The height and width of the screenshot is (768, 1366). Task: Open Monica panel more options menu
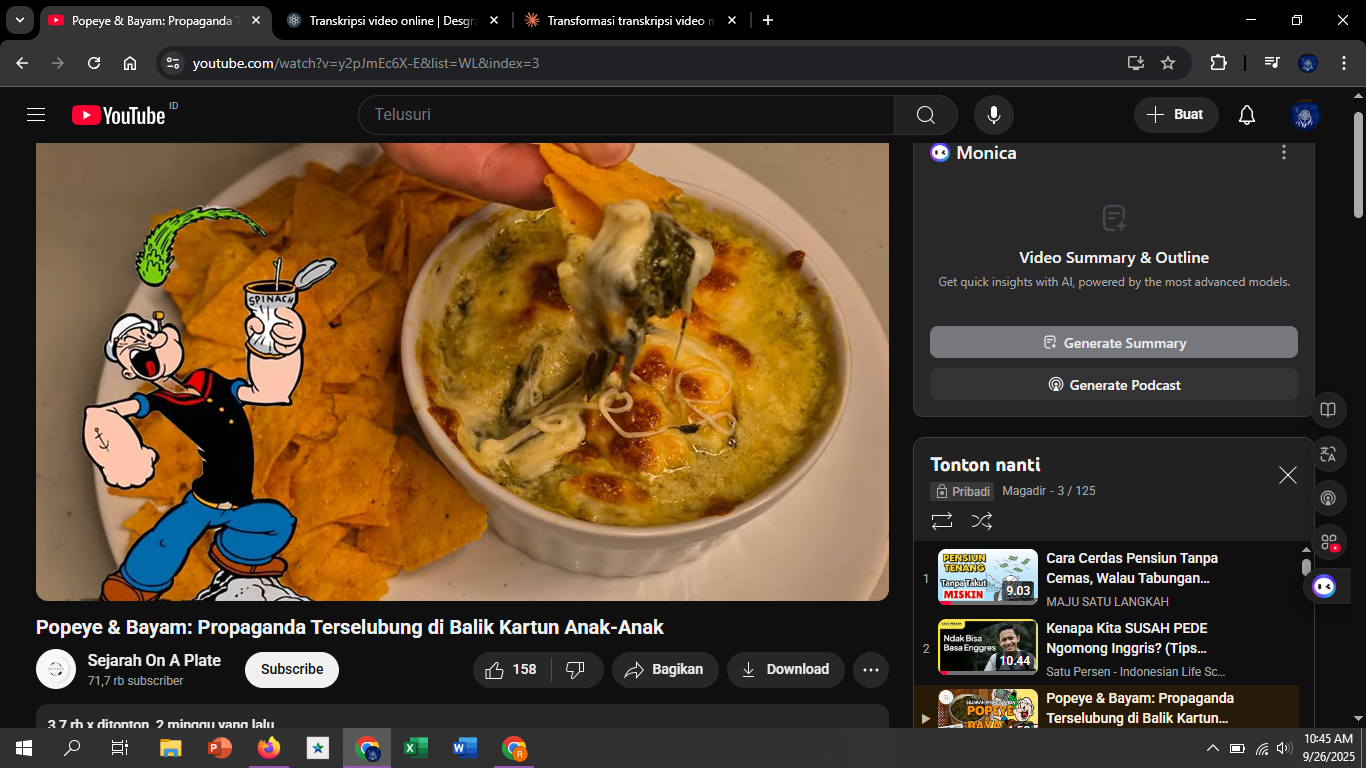click(x=1284, y=153)
